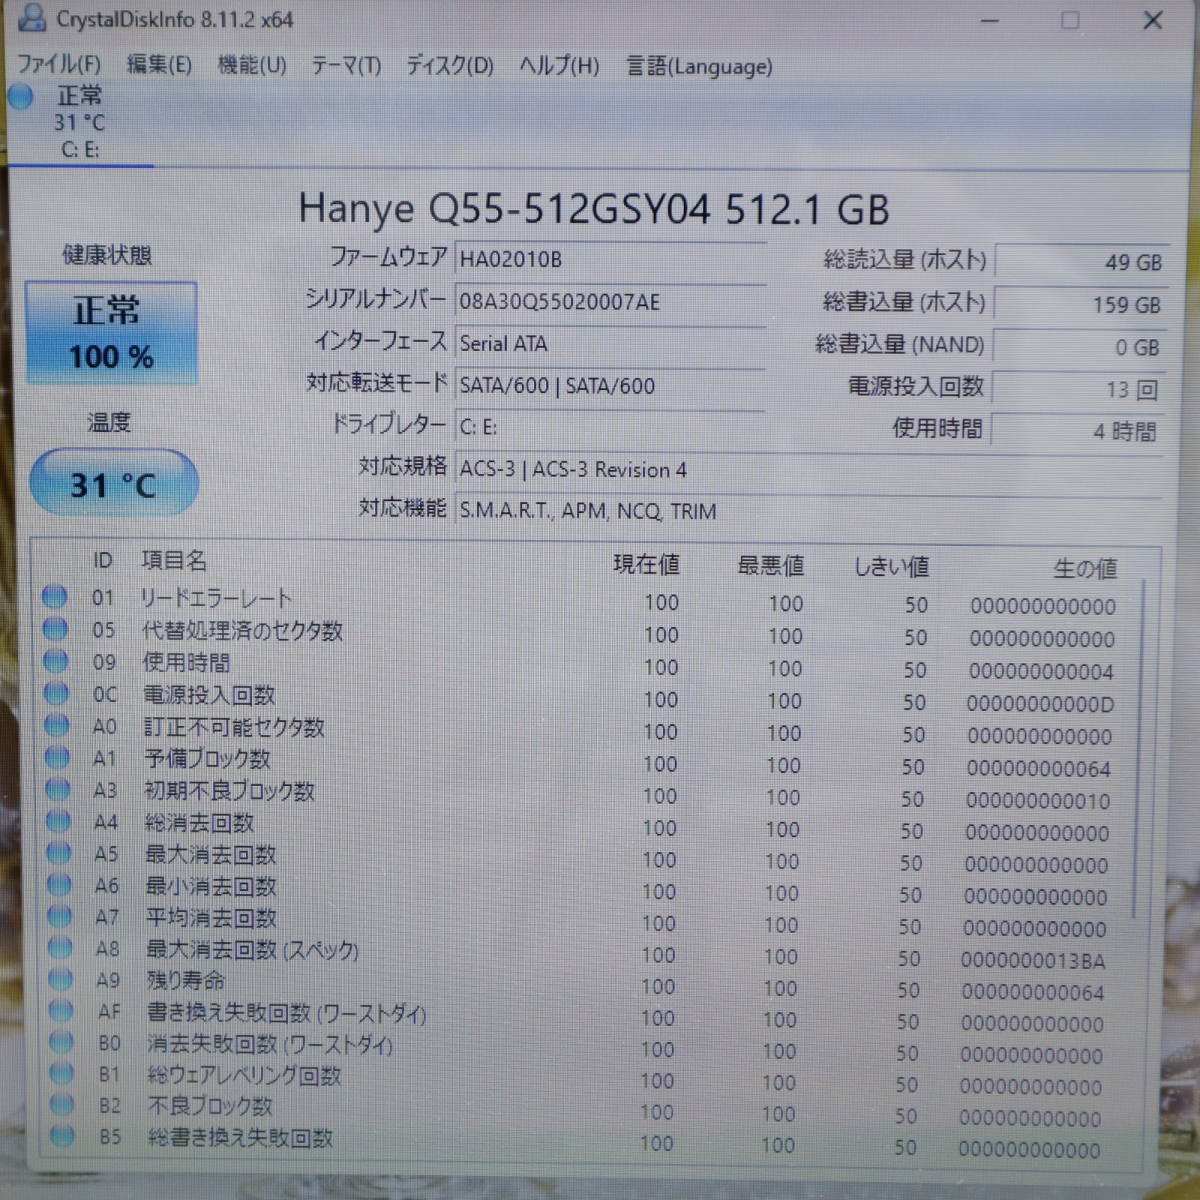The height and width of the screenshot is (1200, 1200).
Task: Select raw value 000000000010 in row A3
Action: (x=1038, y=801)
